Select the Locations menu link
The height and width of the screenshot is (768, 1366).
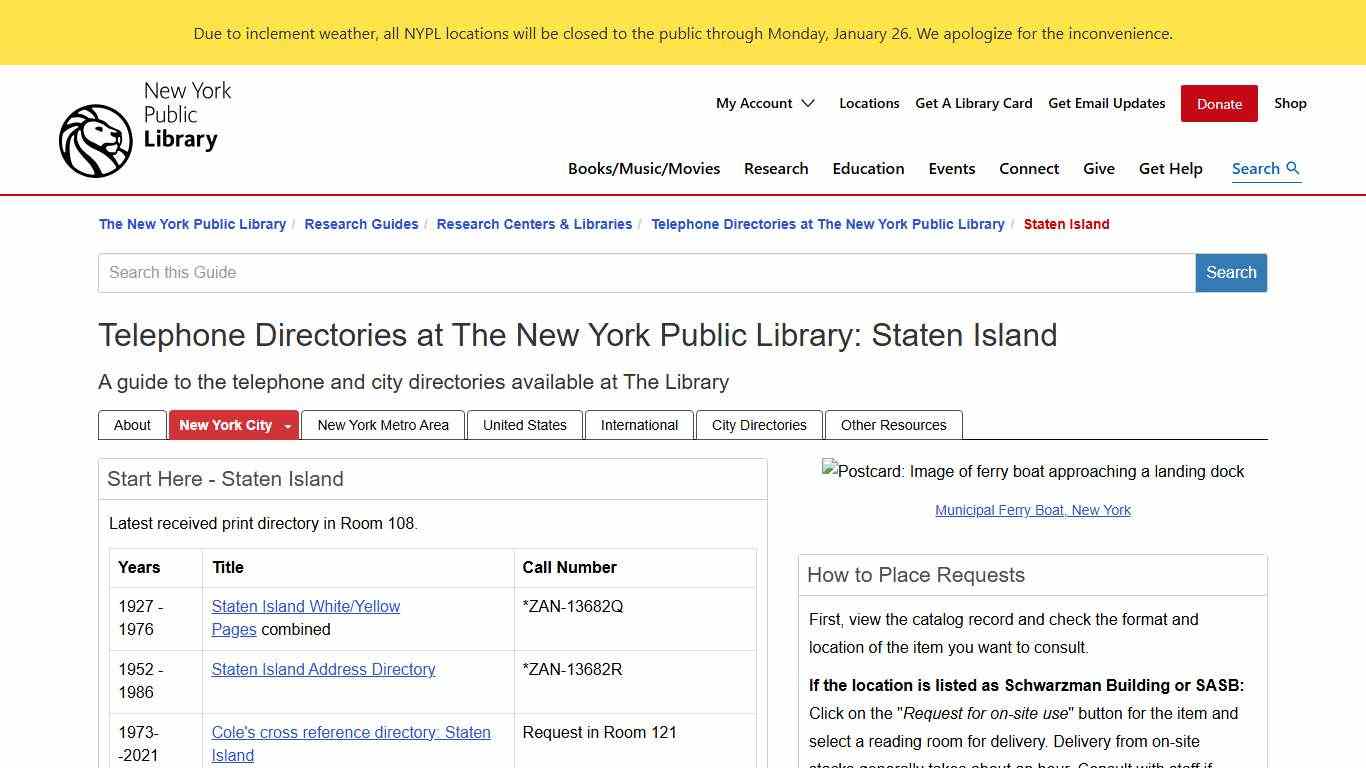[x=868, y=103]
